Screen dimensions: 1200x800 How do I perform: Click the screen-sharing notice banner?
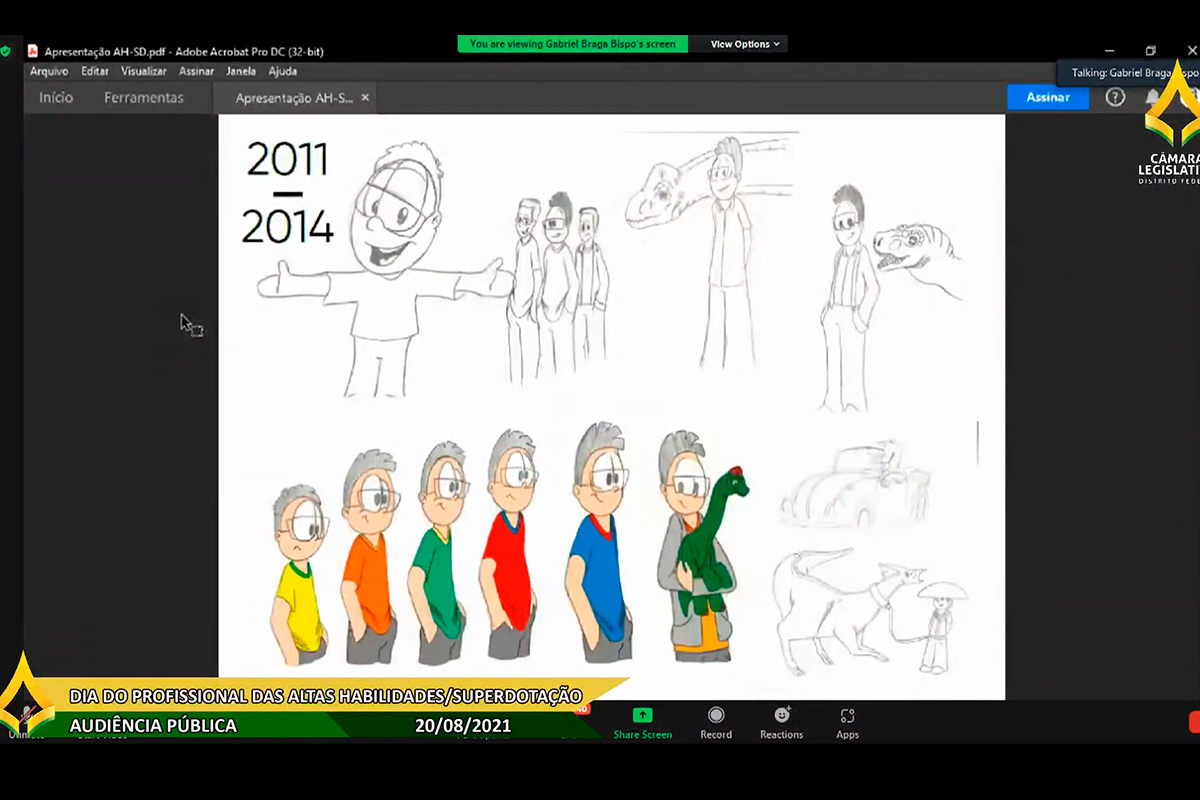point(572,44)
